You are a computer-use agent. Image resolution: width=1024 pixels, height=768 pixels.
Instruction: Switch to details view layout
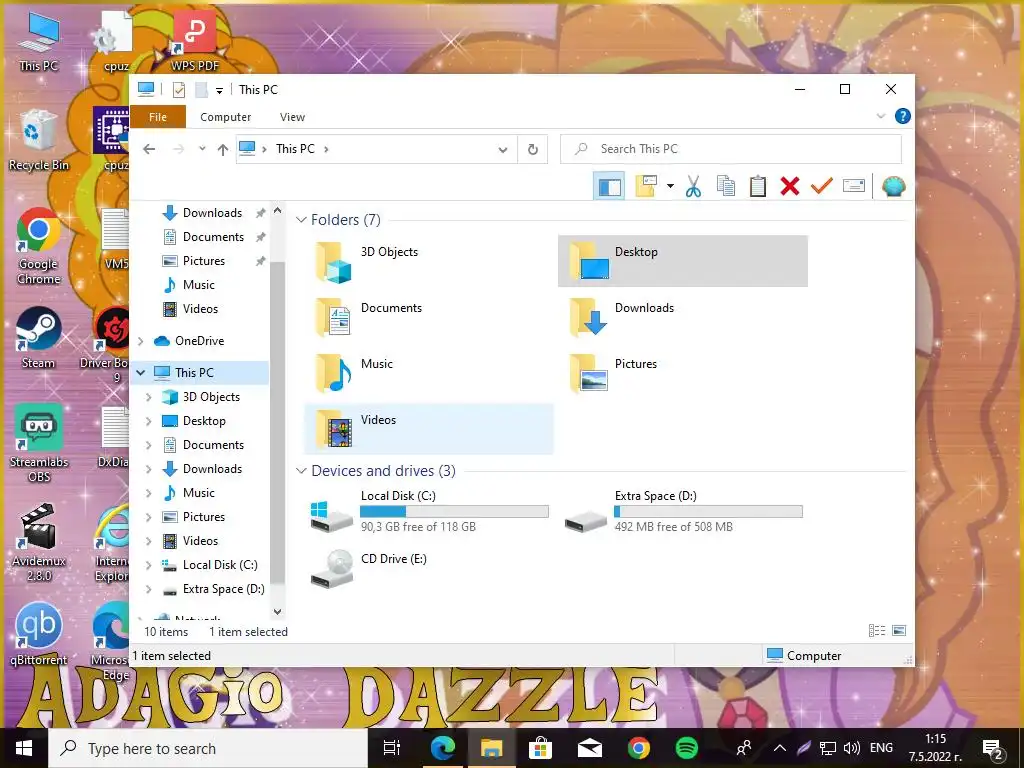pyautogui.click(x=877, y=630)
